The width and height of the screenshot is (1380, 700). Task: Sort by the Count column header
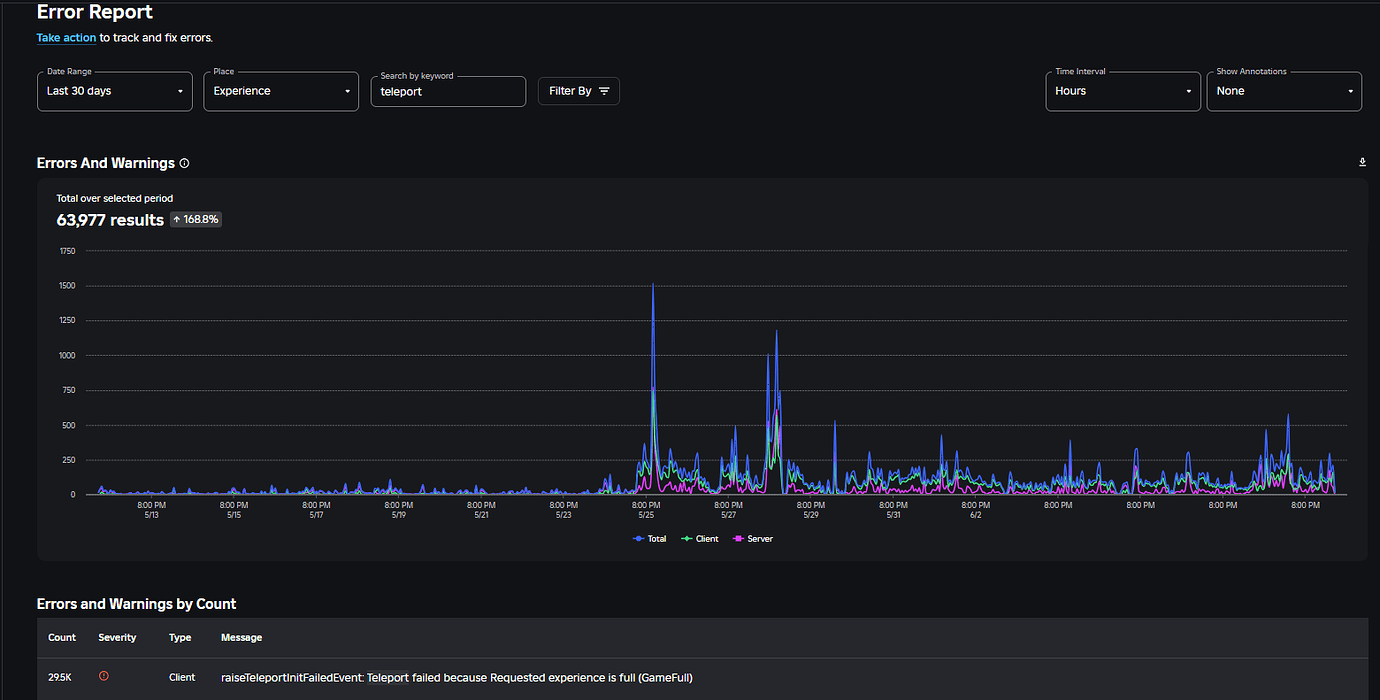coord(62,637)
